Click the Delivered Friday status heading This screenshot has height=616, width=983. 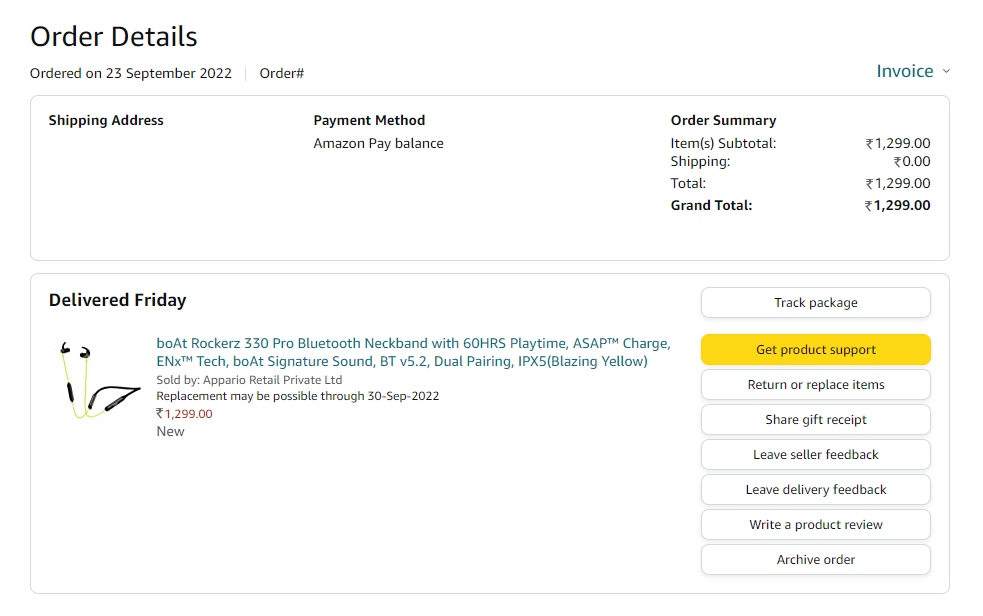(x=117, y=300)
